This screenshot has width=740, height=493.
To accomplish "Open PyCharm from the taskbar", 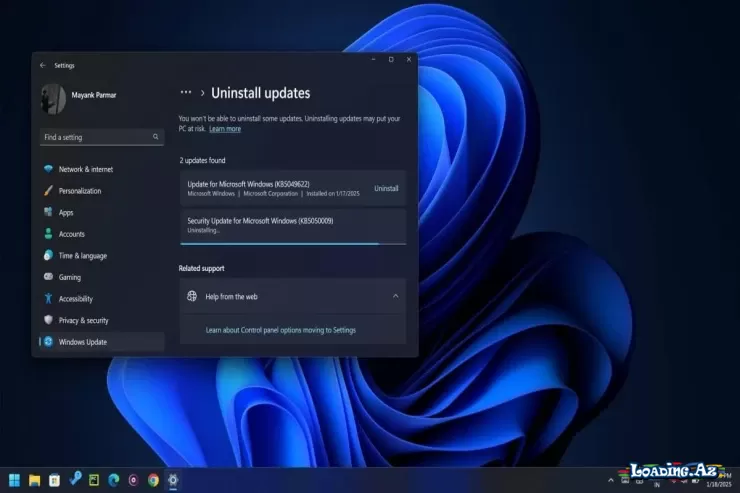I will (94, 480).
